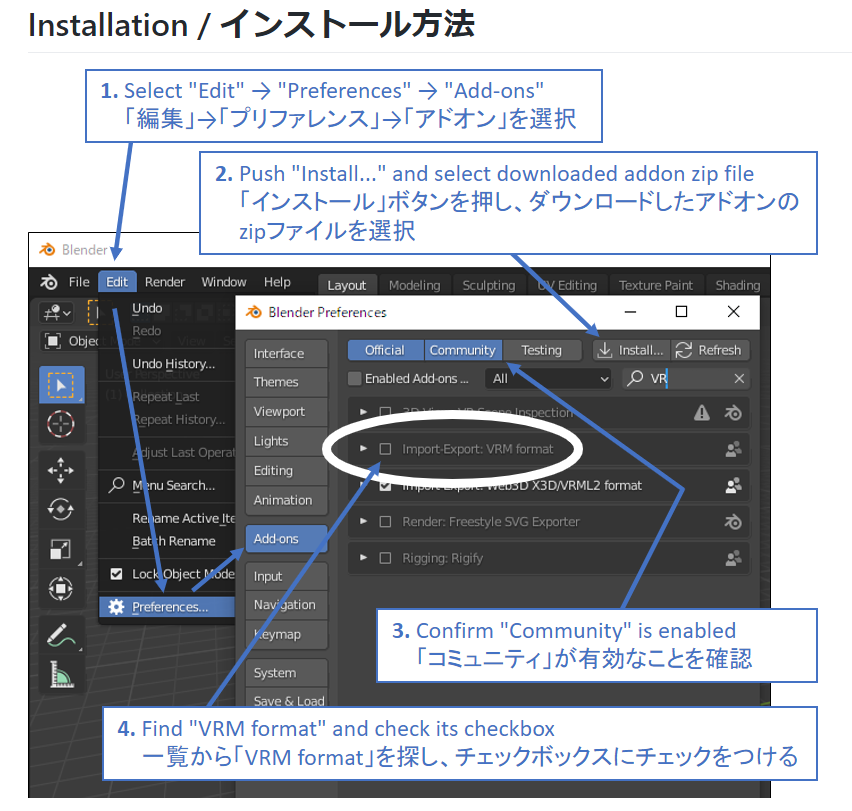Click the community icon on Web3D X3D row

coord(733,486)
